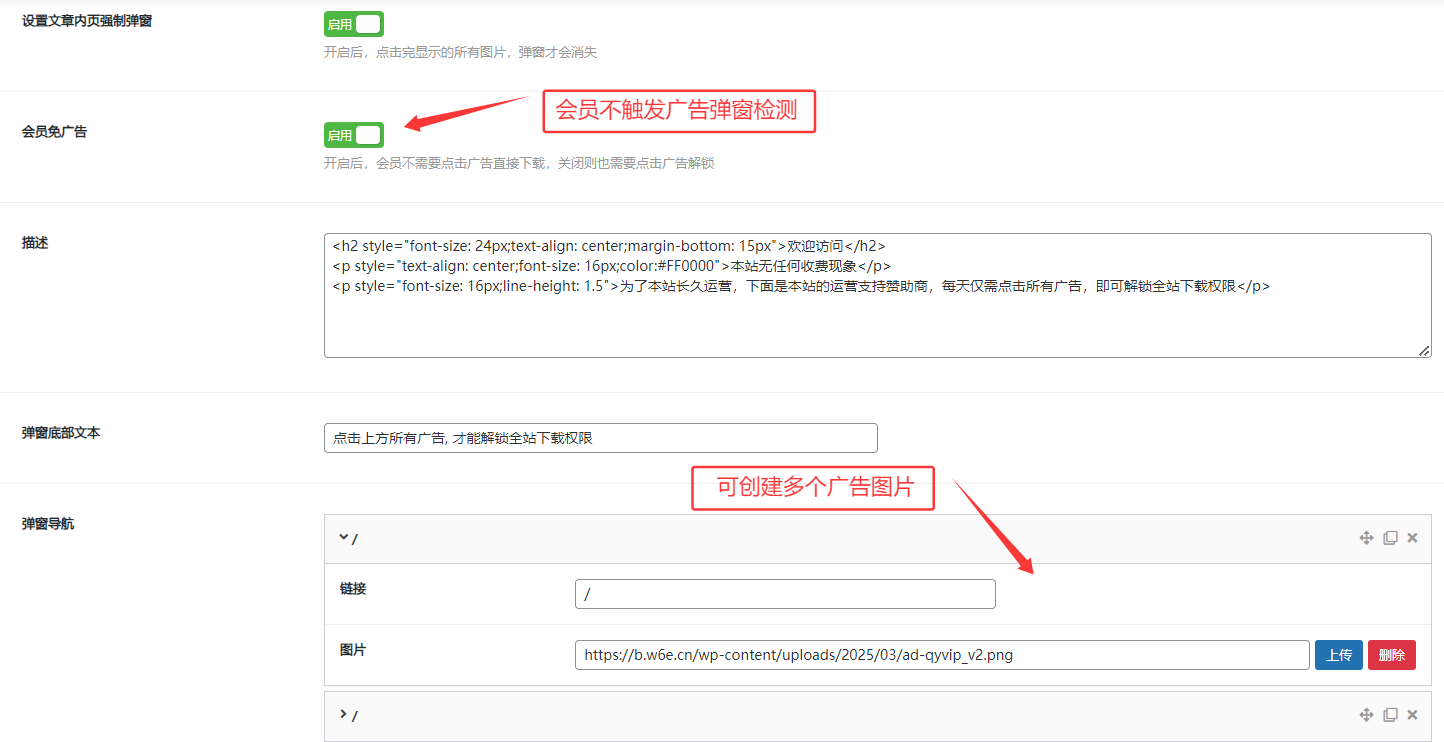Duplicate the collapsed second navigation item
1444x742 pixels.
1390,715
